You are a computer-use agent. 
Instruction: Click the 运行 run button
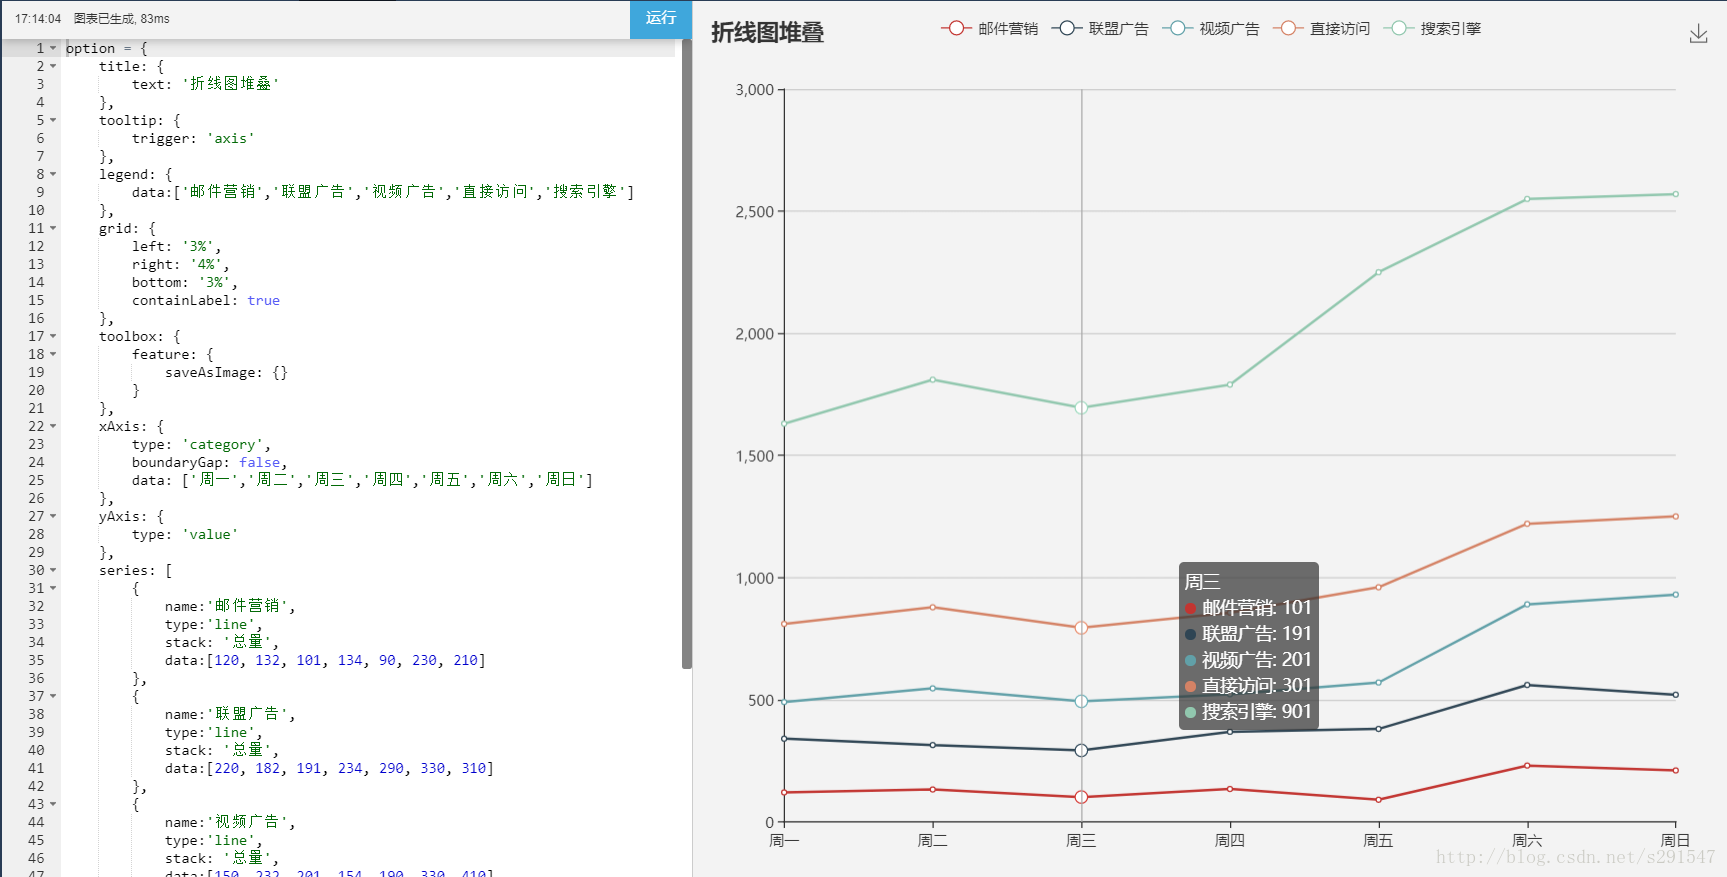coord(660,18)
